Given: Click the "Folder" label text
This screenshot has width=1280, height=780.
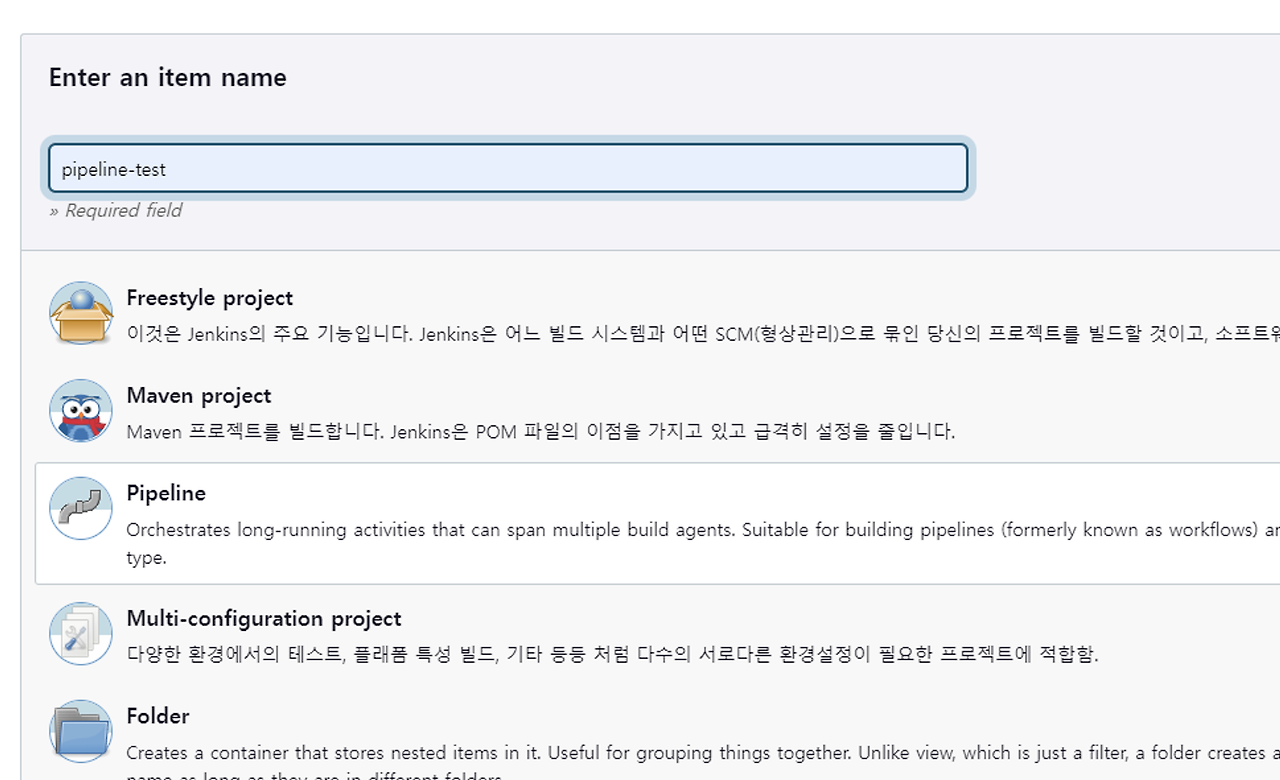Looking at the screenshot, I should point(157,716).
